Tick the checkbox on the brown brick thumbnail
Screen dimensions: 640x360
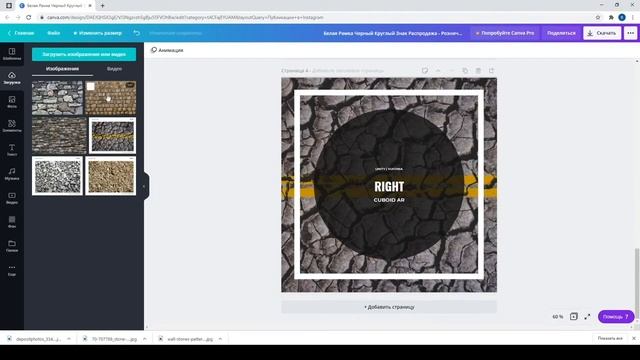click(91, 86)
